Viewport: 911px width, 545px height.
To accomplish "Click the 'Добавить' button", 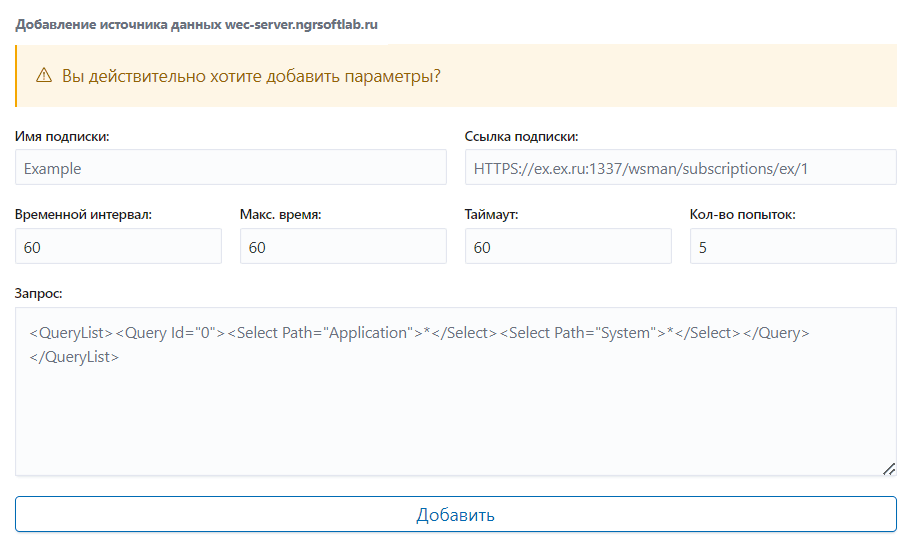I will [x=456, y=514].
